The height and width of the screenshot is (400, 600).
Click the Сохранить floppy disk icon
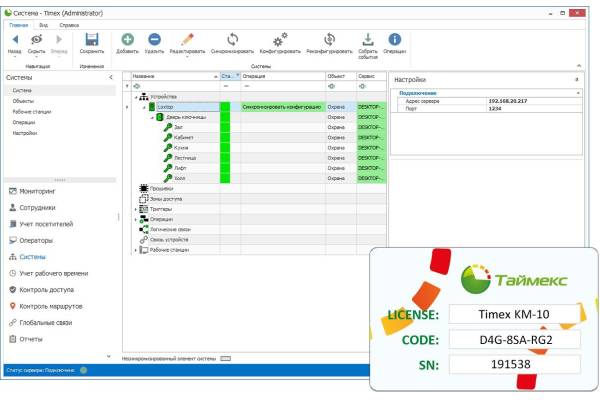(91, 38)
